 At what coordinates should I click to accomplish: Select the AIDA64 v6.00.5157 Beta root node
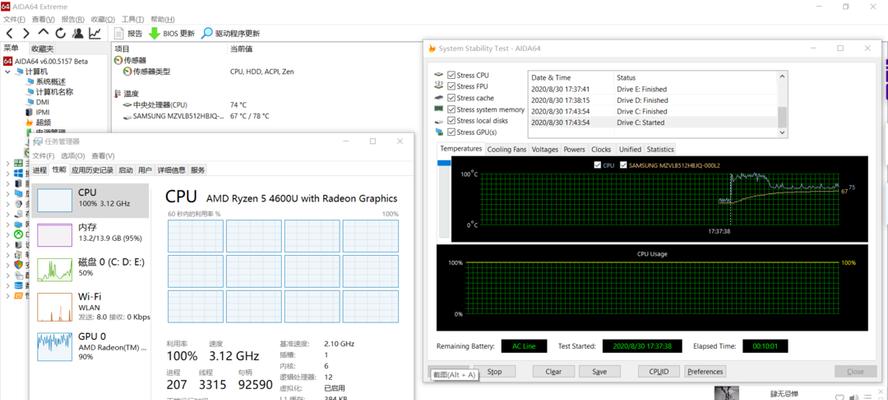tap(45, 61)
